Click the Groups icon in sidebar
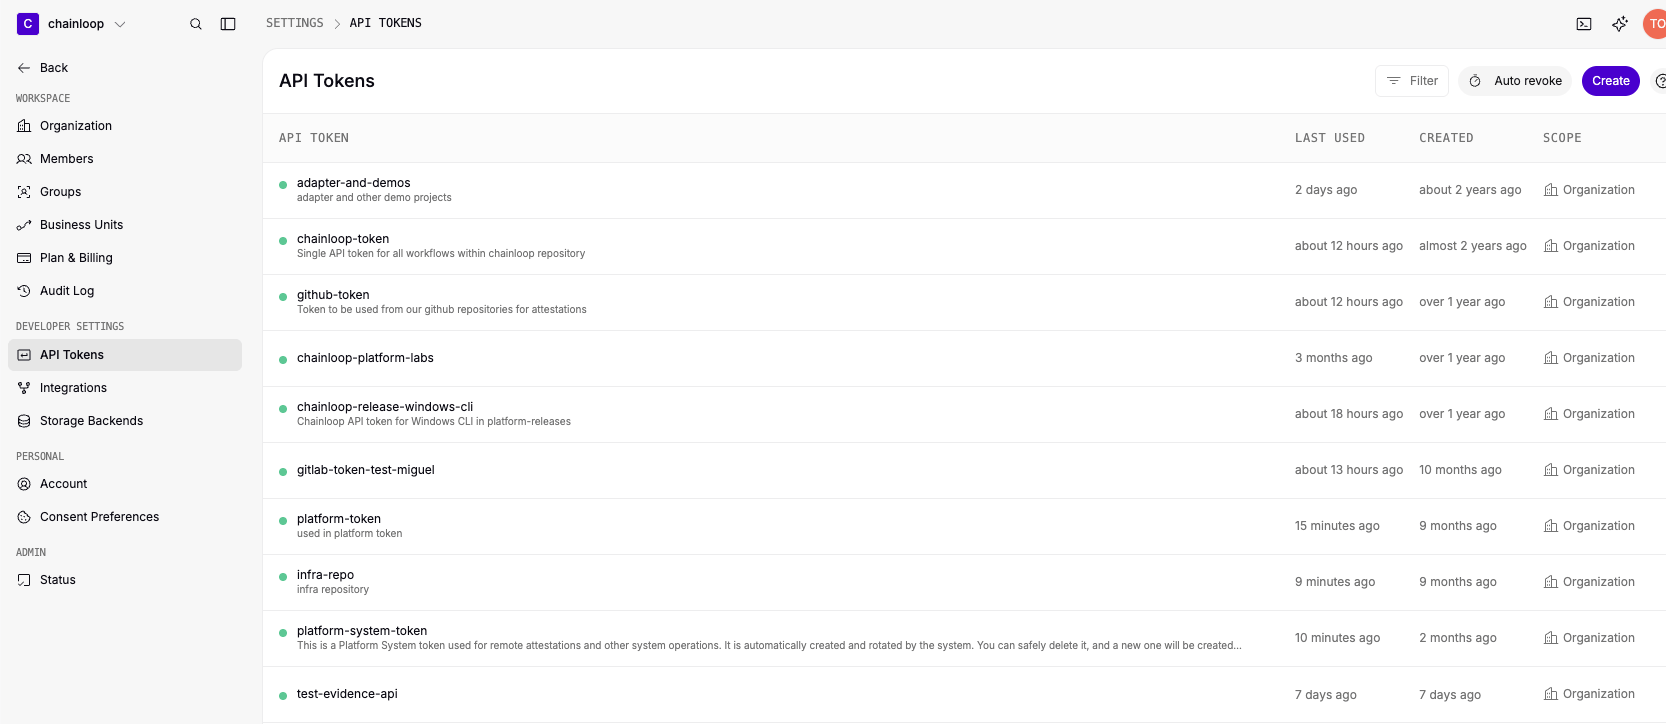This screenshot has width=1666, height=724. click(x=24, y=192)
